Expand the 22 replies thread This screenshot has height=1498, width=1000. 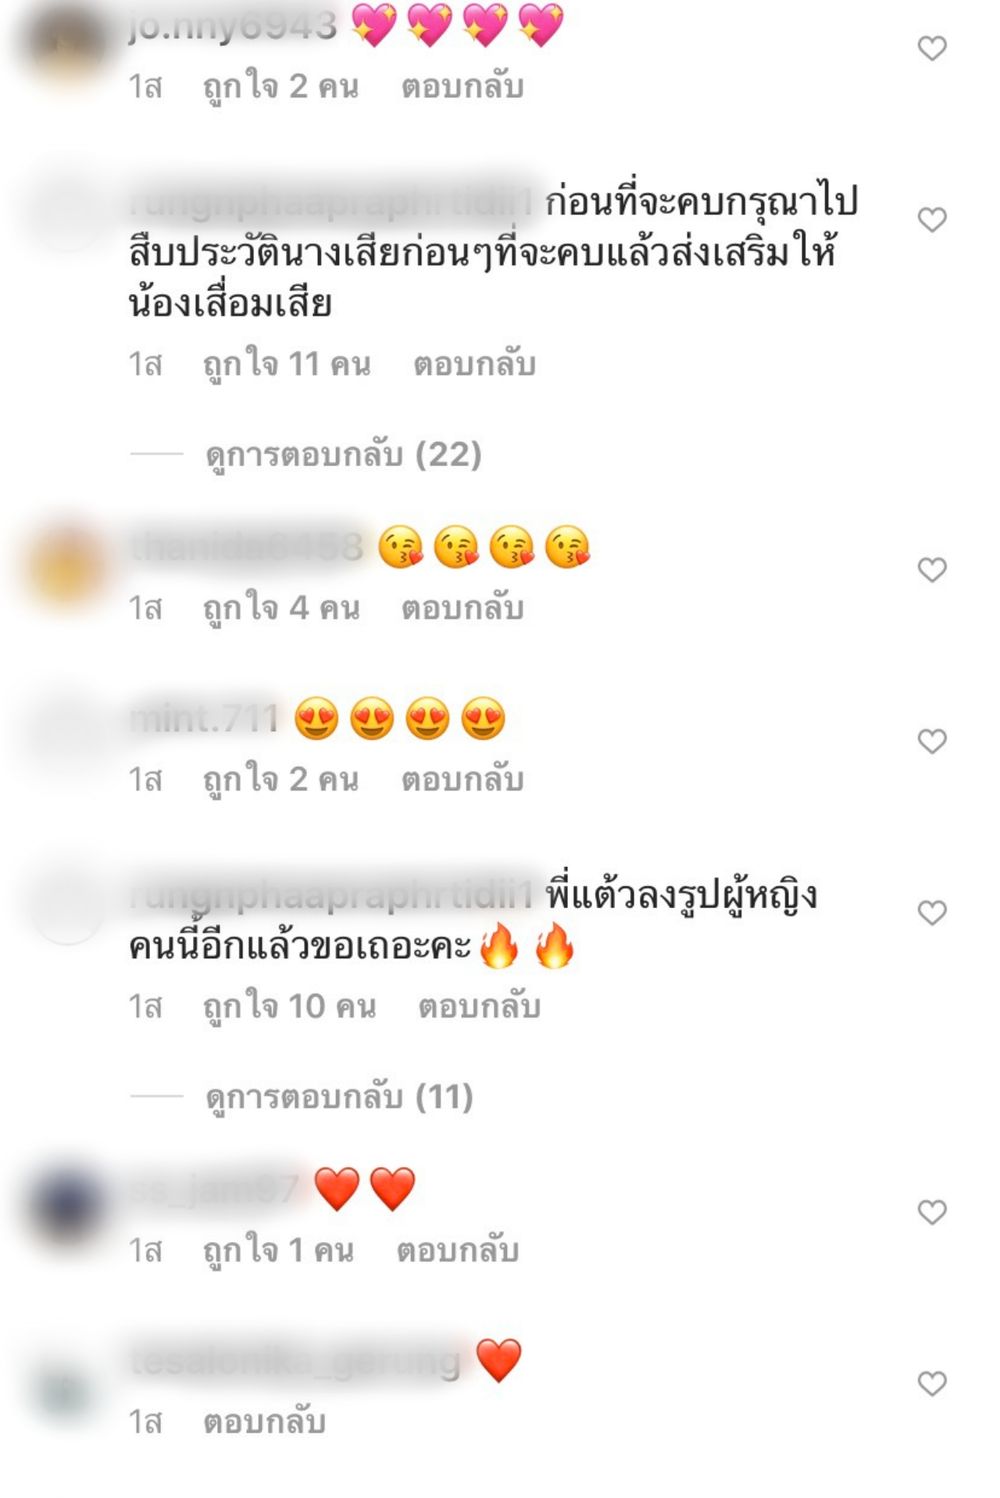coord(343,455)
